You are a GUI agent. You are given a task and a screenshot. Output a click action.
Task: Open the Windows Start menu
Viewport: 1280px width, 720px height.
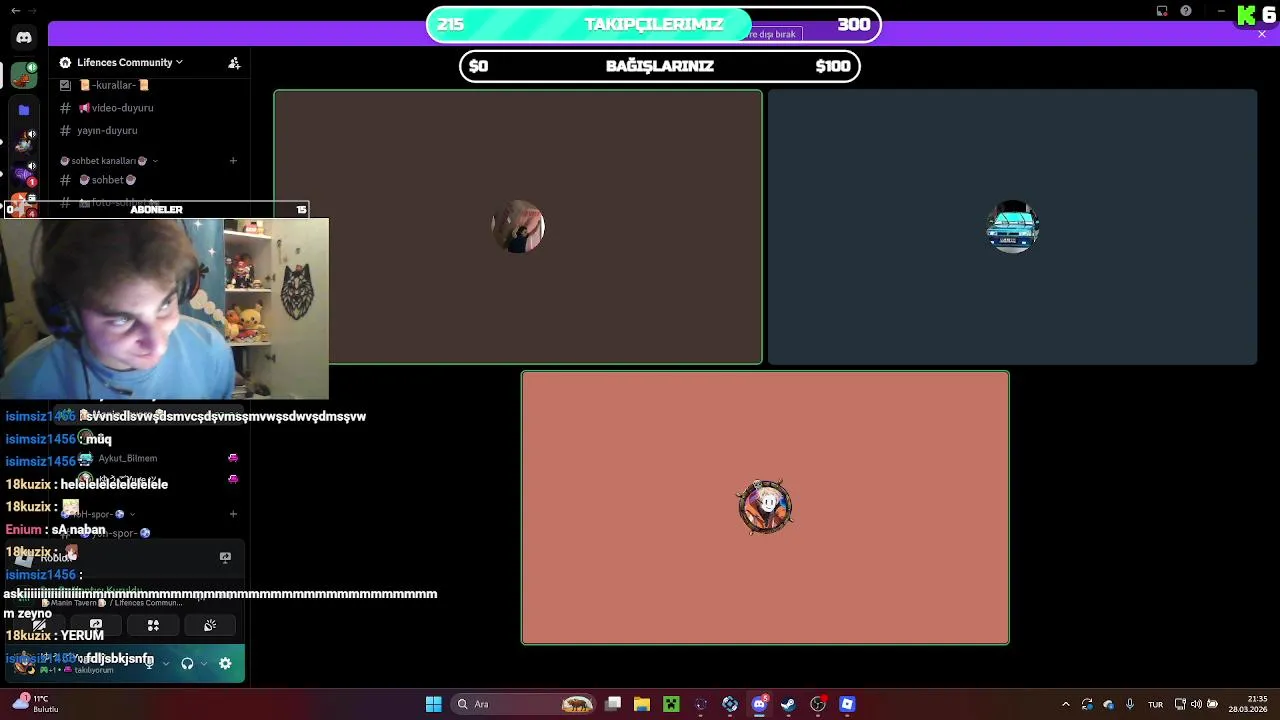tap(433, 704)
